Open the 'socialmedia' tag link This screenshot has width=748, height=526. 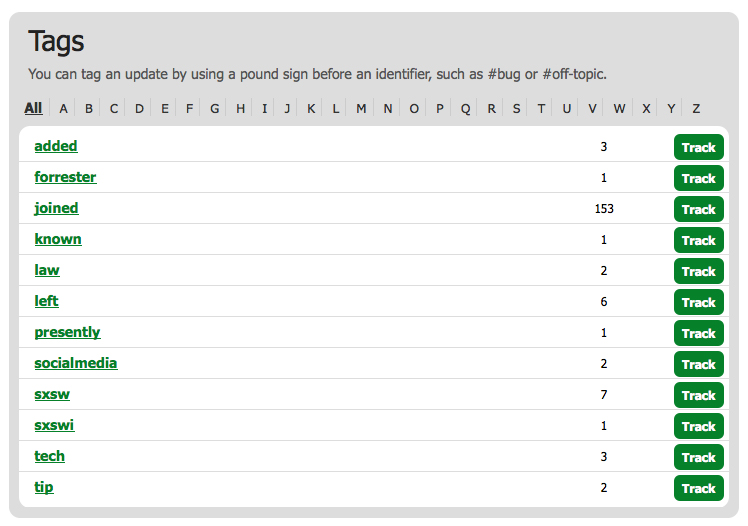pos(76,363)
